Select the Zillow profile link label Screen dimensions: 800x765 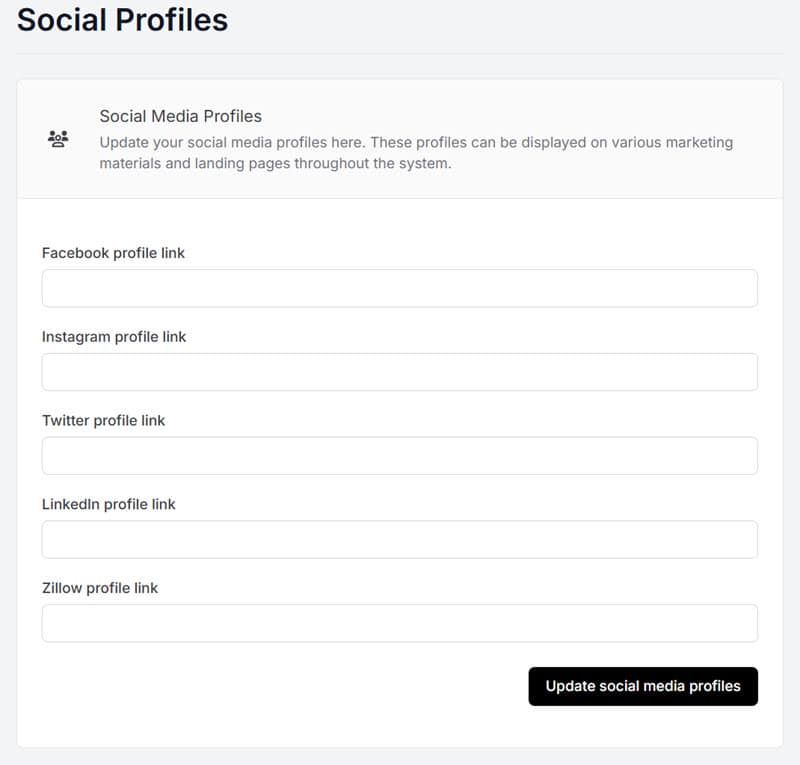coord(99,588)
